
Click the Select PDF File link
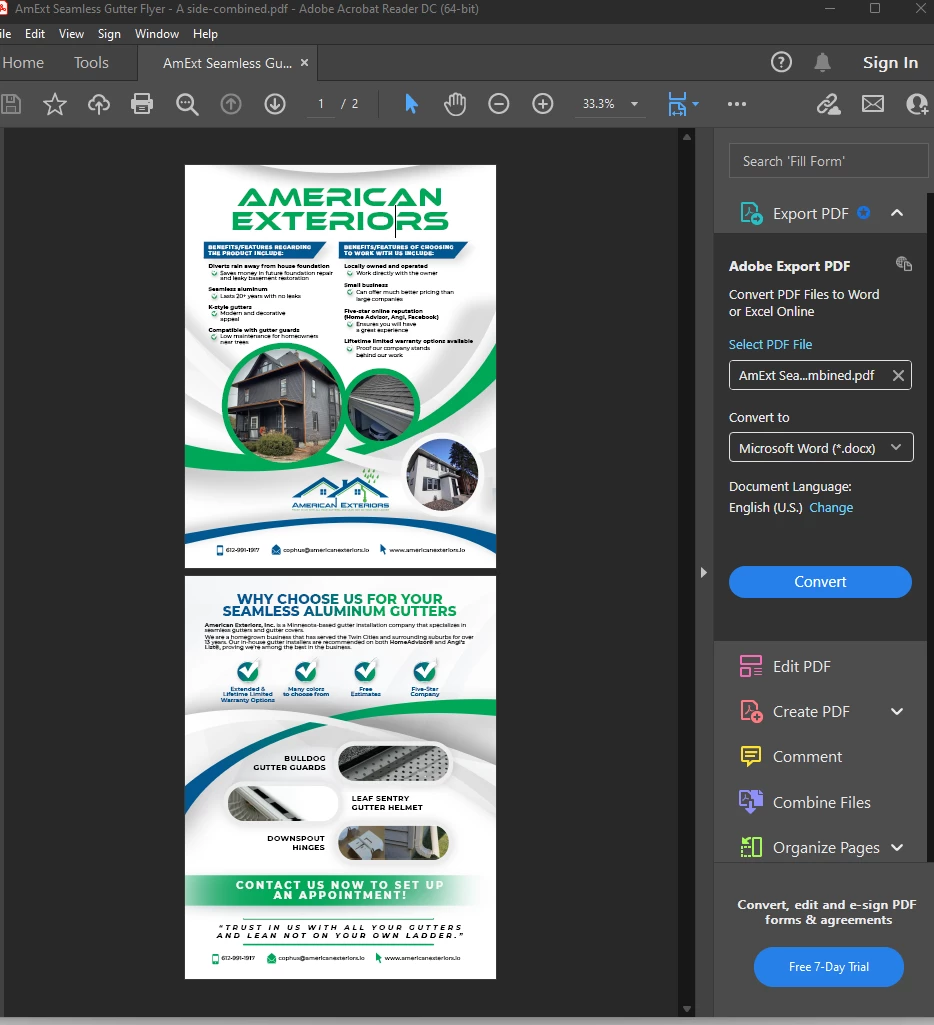(770, 344)
